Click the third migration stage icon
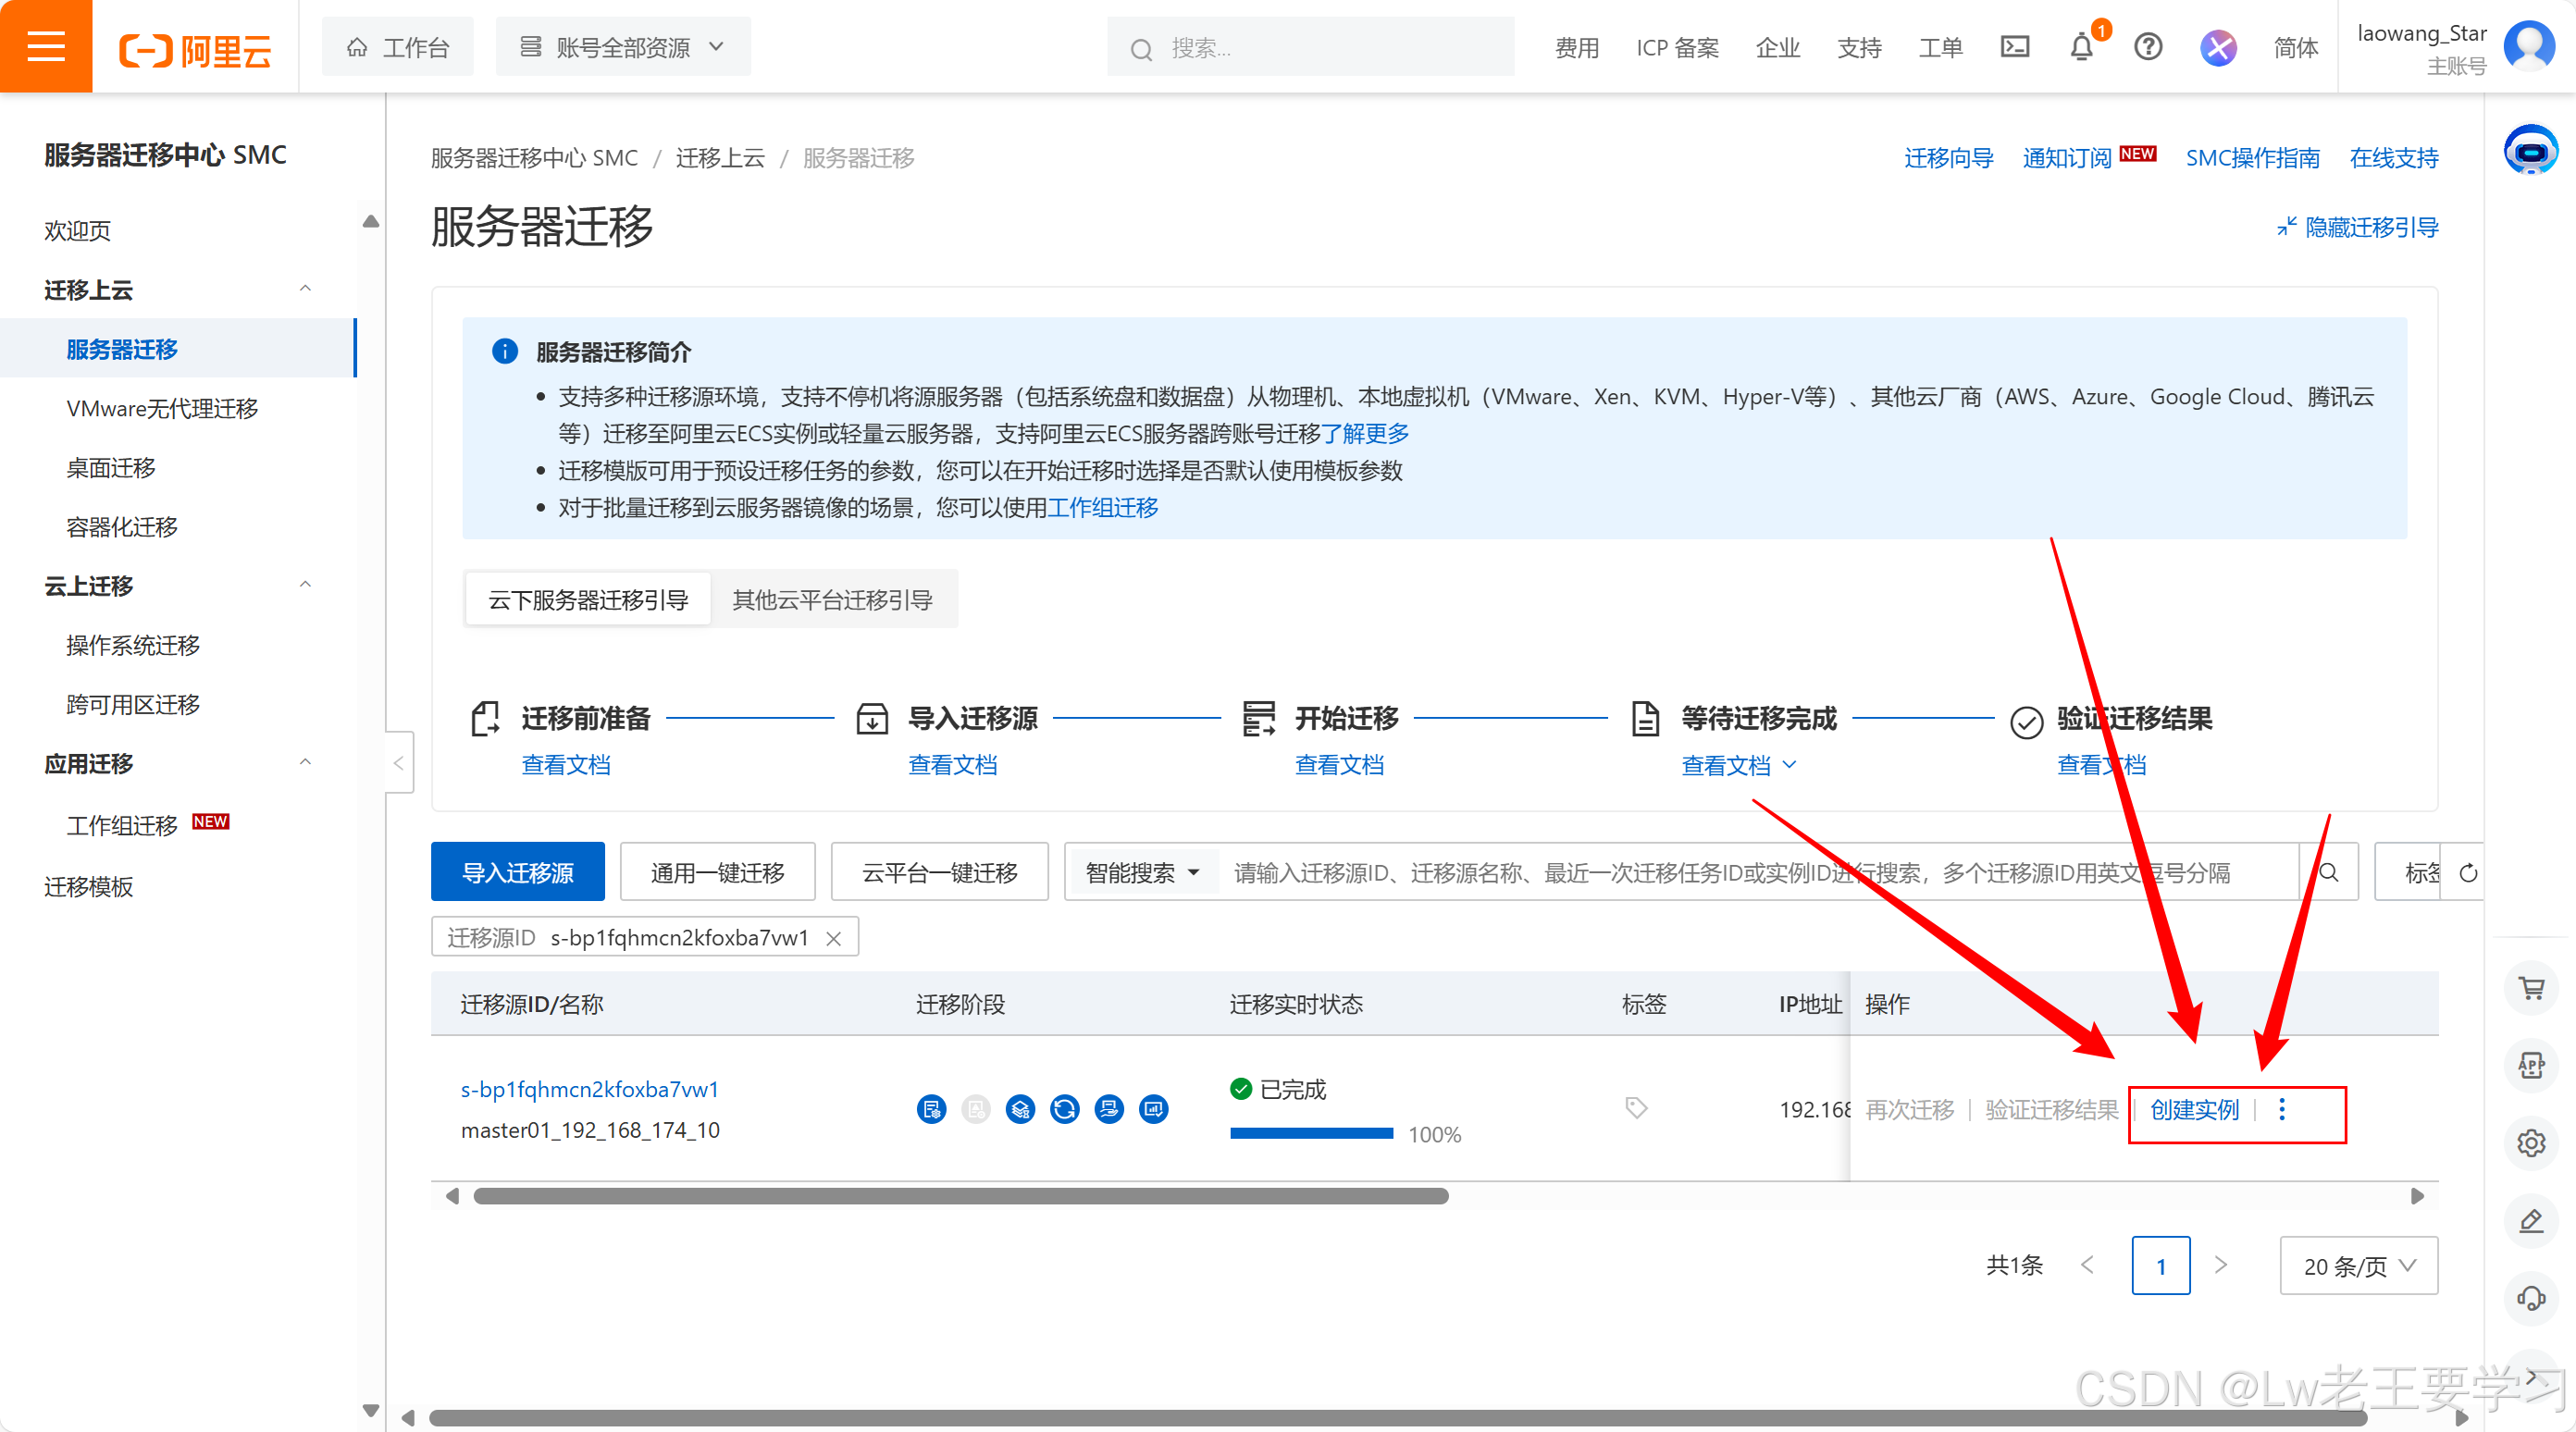This screenshot has height=1432, width=2576. click(x=1020, y=1109)
